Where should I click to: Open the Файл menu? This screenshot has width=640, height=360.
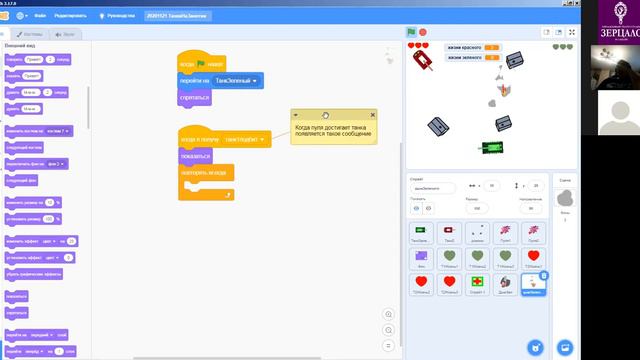click(x=40, y=16)
